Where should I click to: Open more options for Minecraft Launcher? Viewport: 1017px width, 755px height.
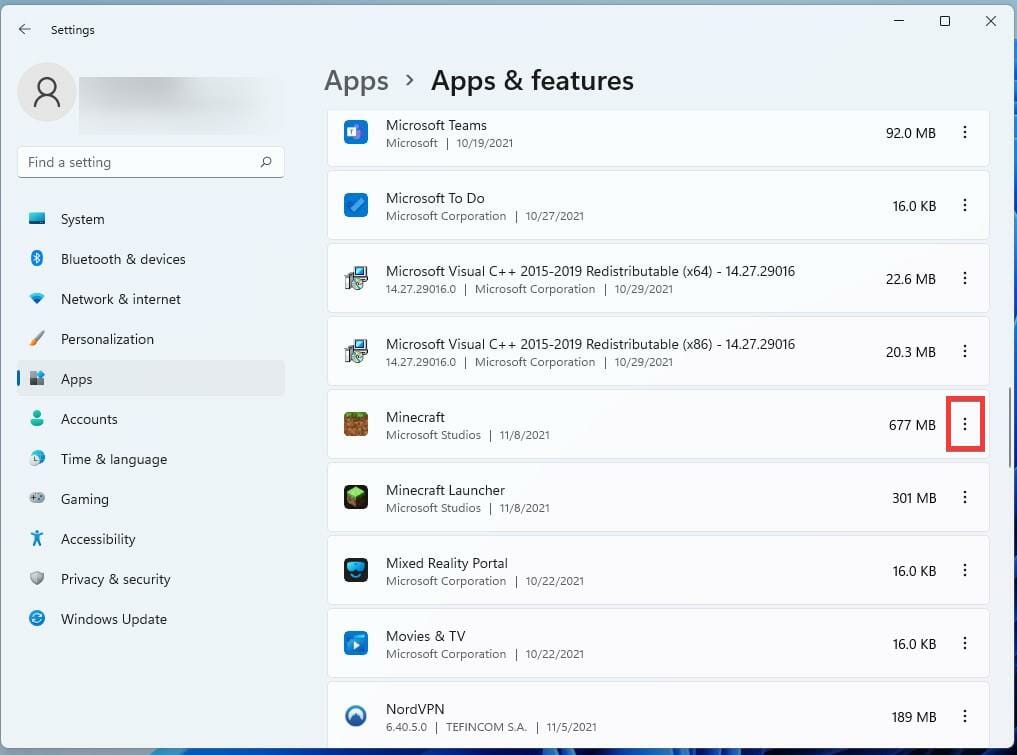[964, 497]
